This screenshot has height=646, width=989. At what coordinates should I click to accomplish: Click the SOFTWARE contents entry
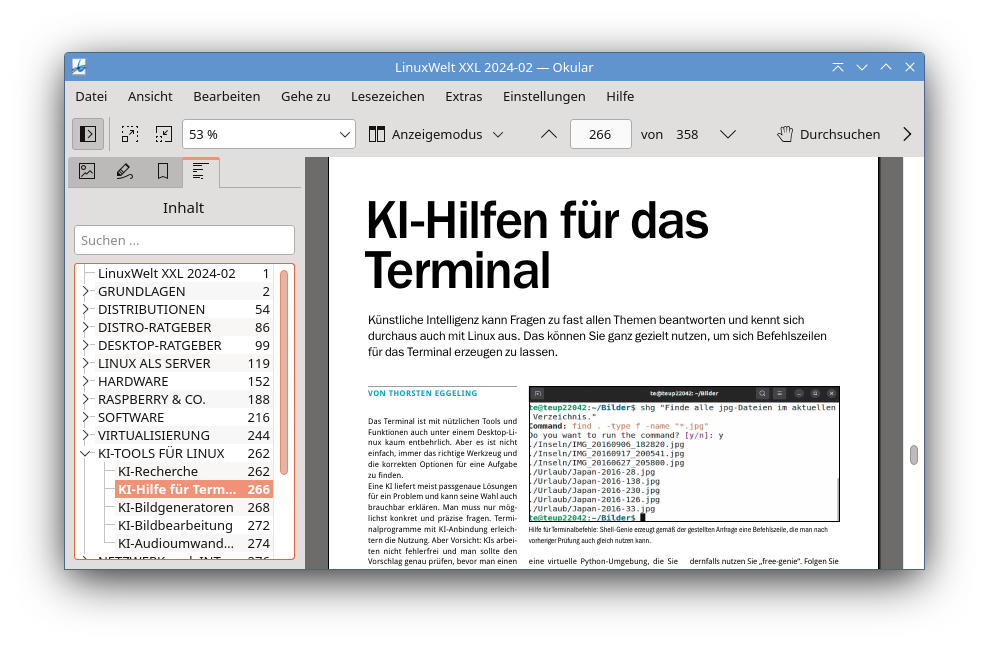point(184,418)
